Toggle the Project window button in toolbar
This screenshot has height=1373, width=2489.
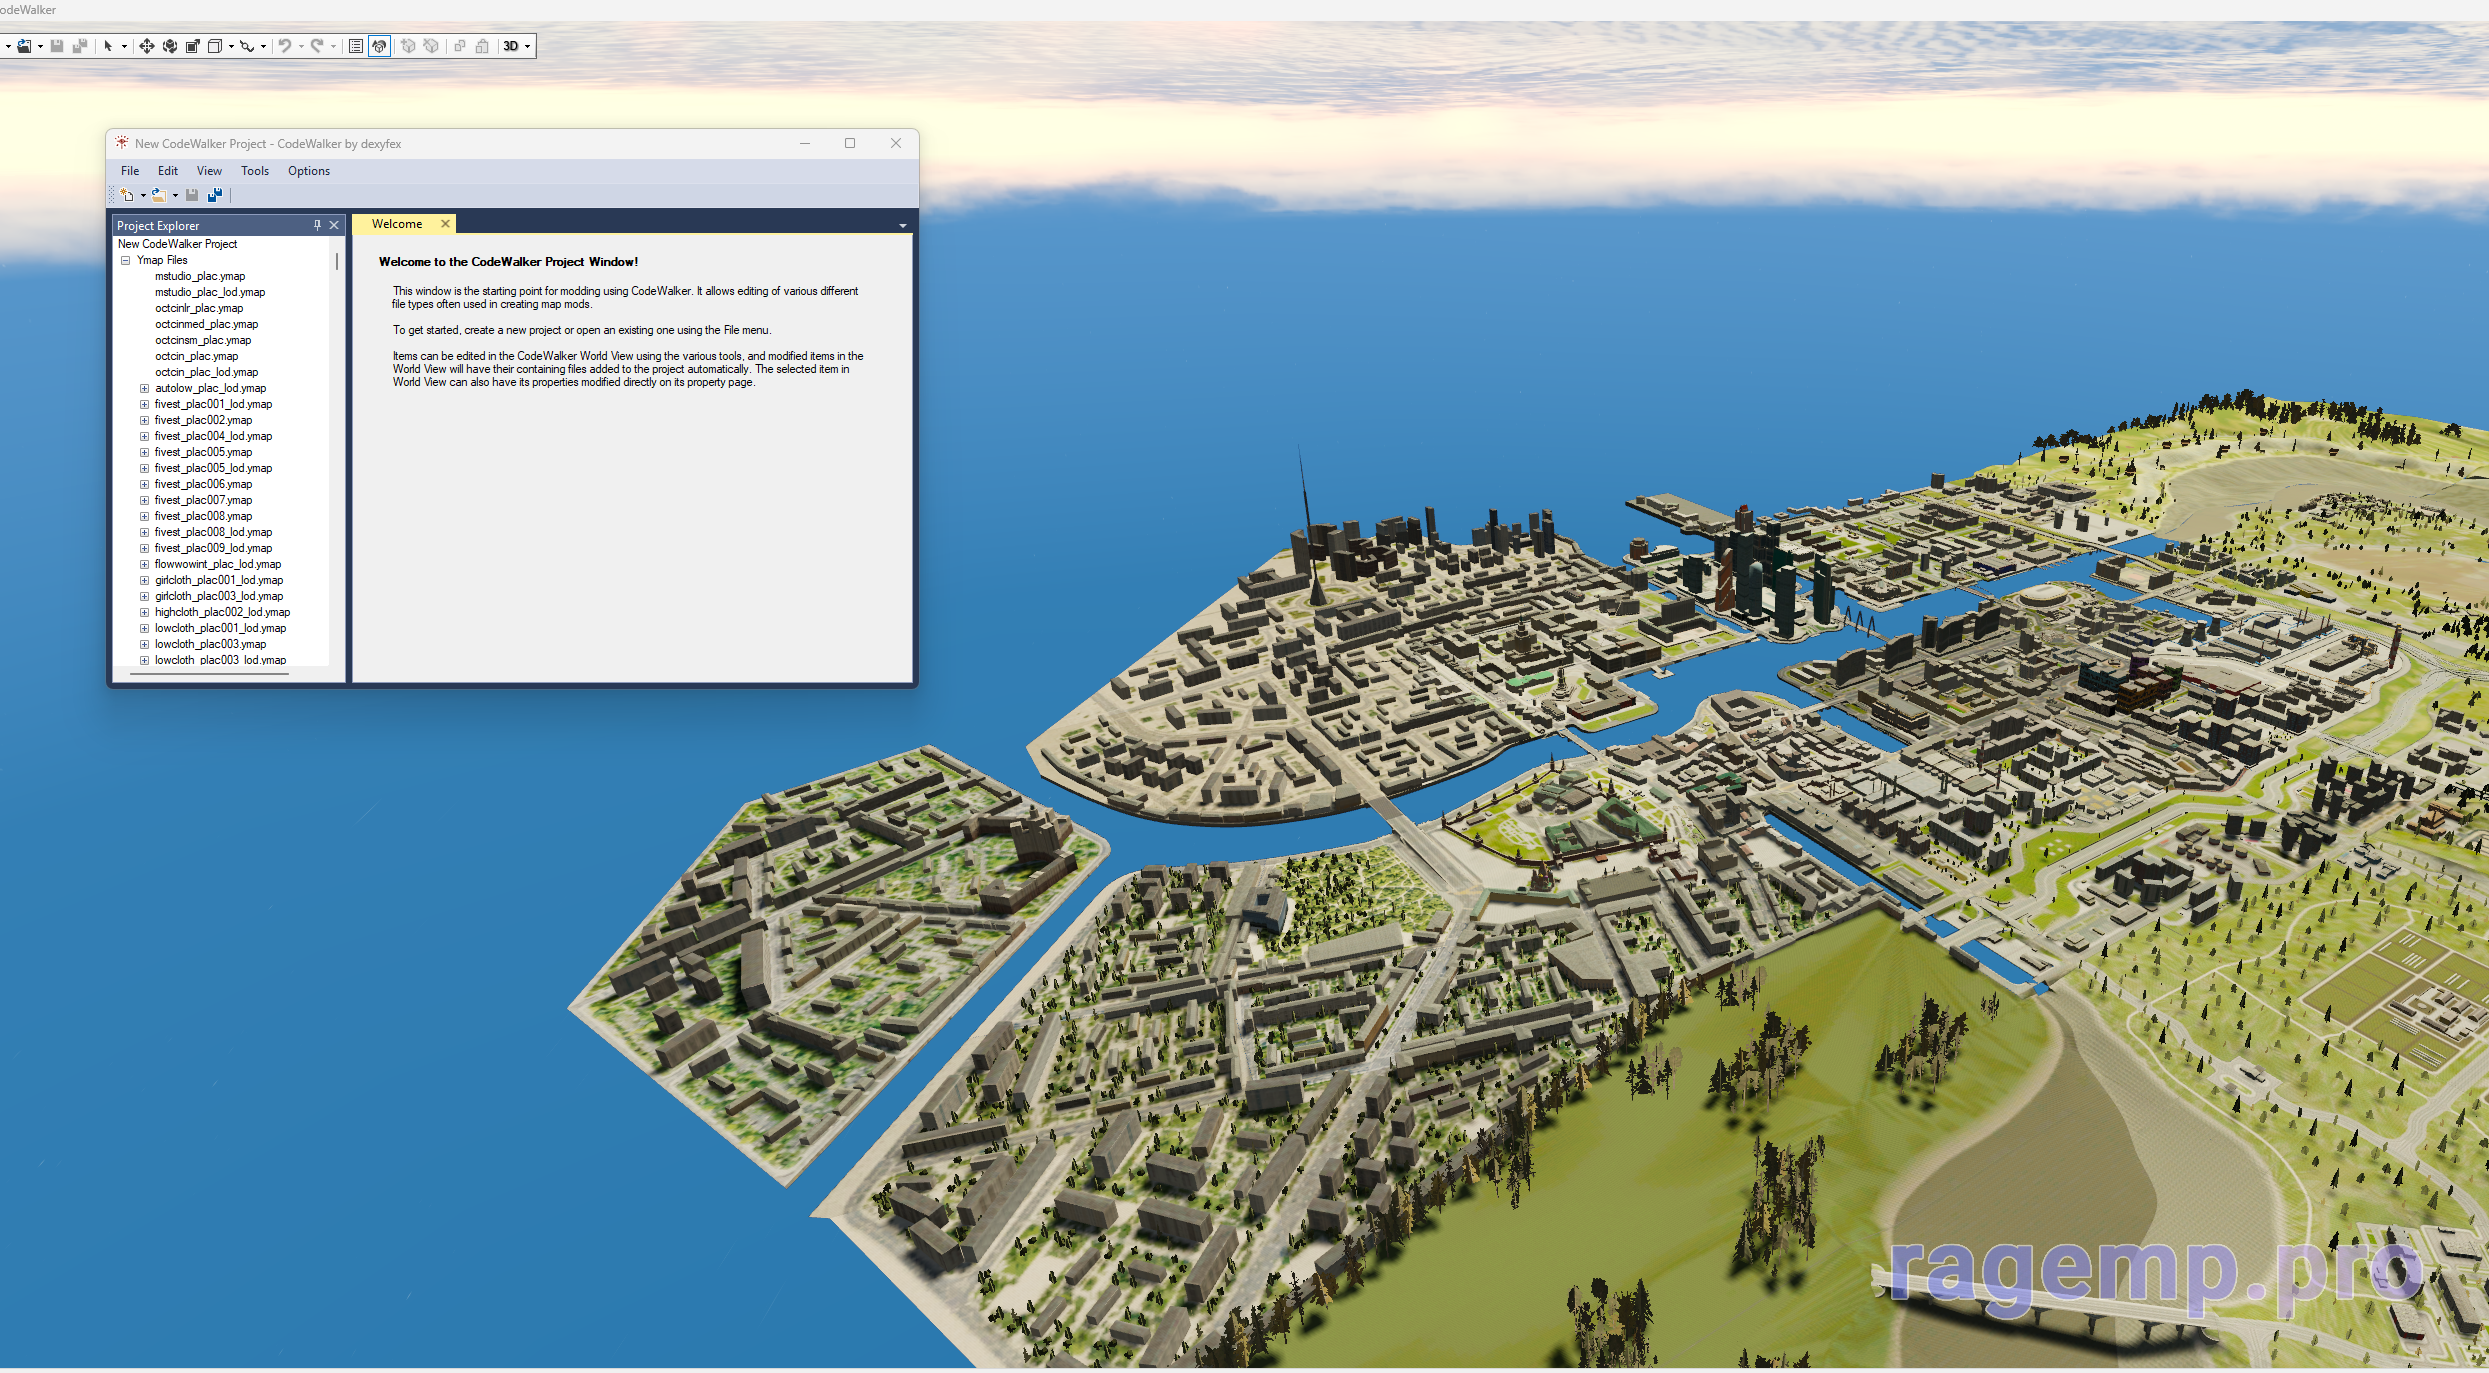(x=379, y=46)
